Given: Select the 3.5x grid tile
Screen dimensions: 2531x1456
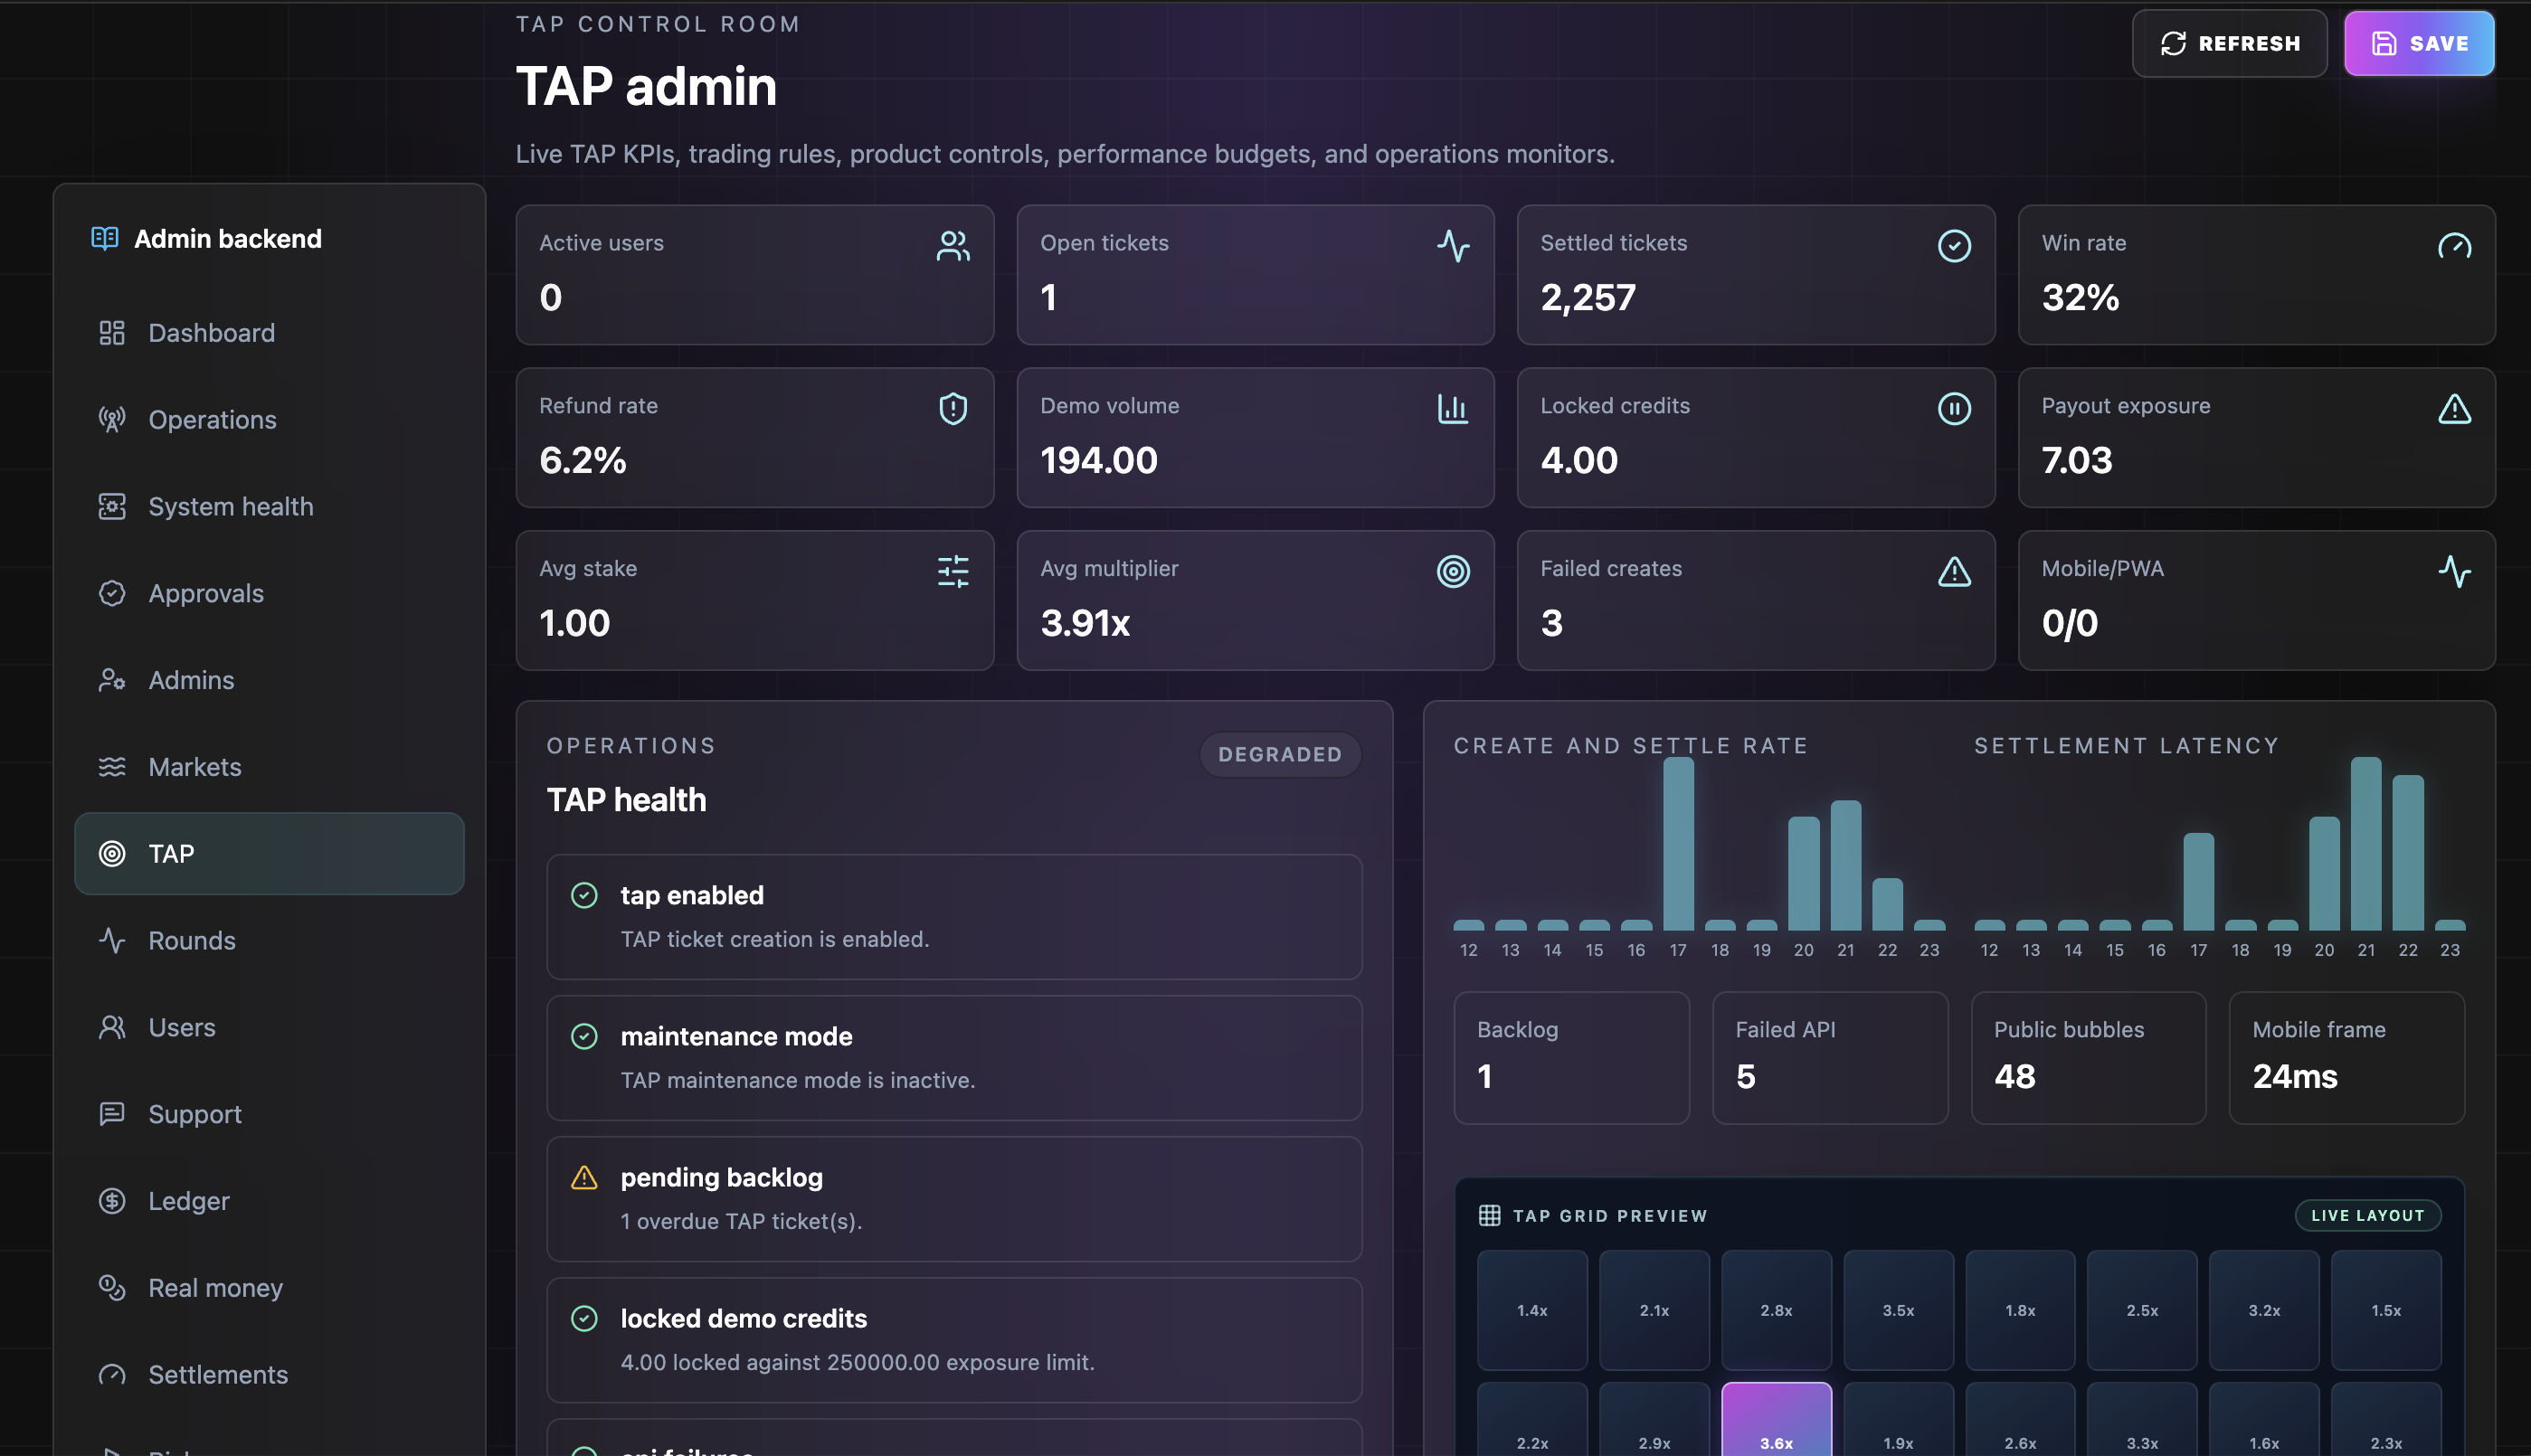Looking at the screenshot, I should tap(1898, 1310).
